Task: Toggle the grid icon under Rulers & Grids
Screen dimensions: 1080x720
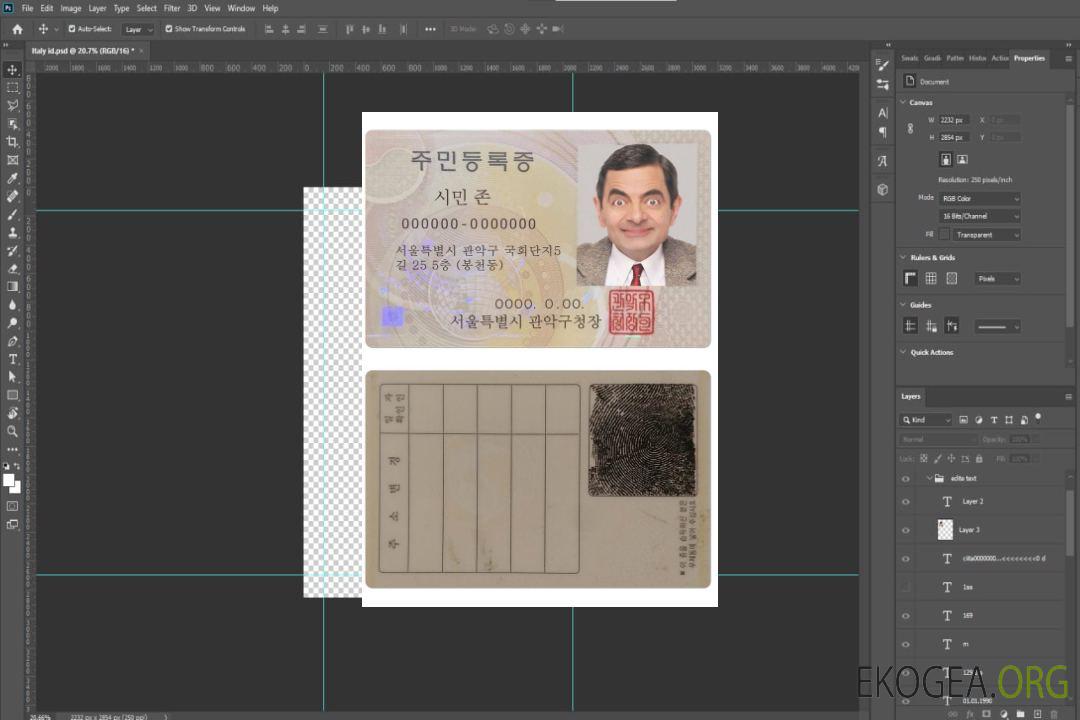Action: click(931, 279)
